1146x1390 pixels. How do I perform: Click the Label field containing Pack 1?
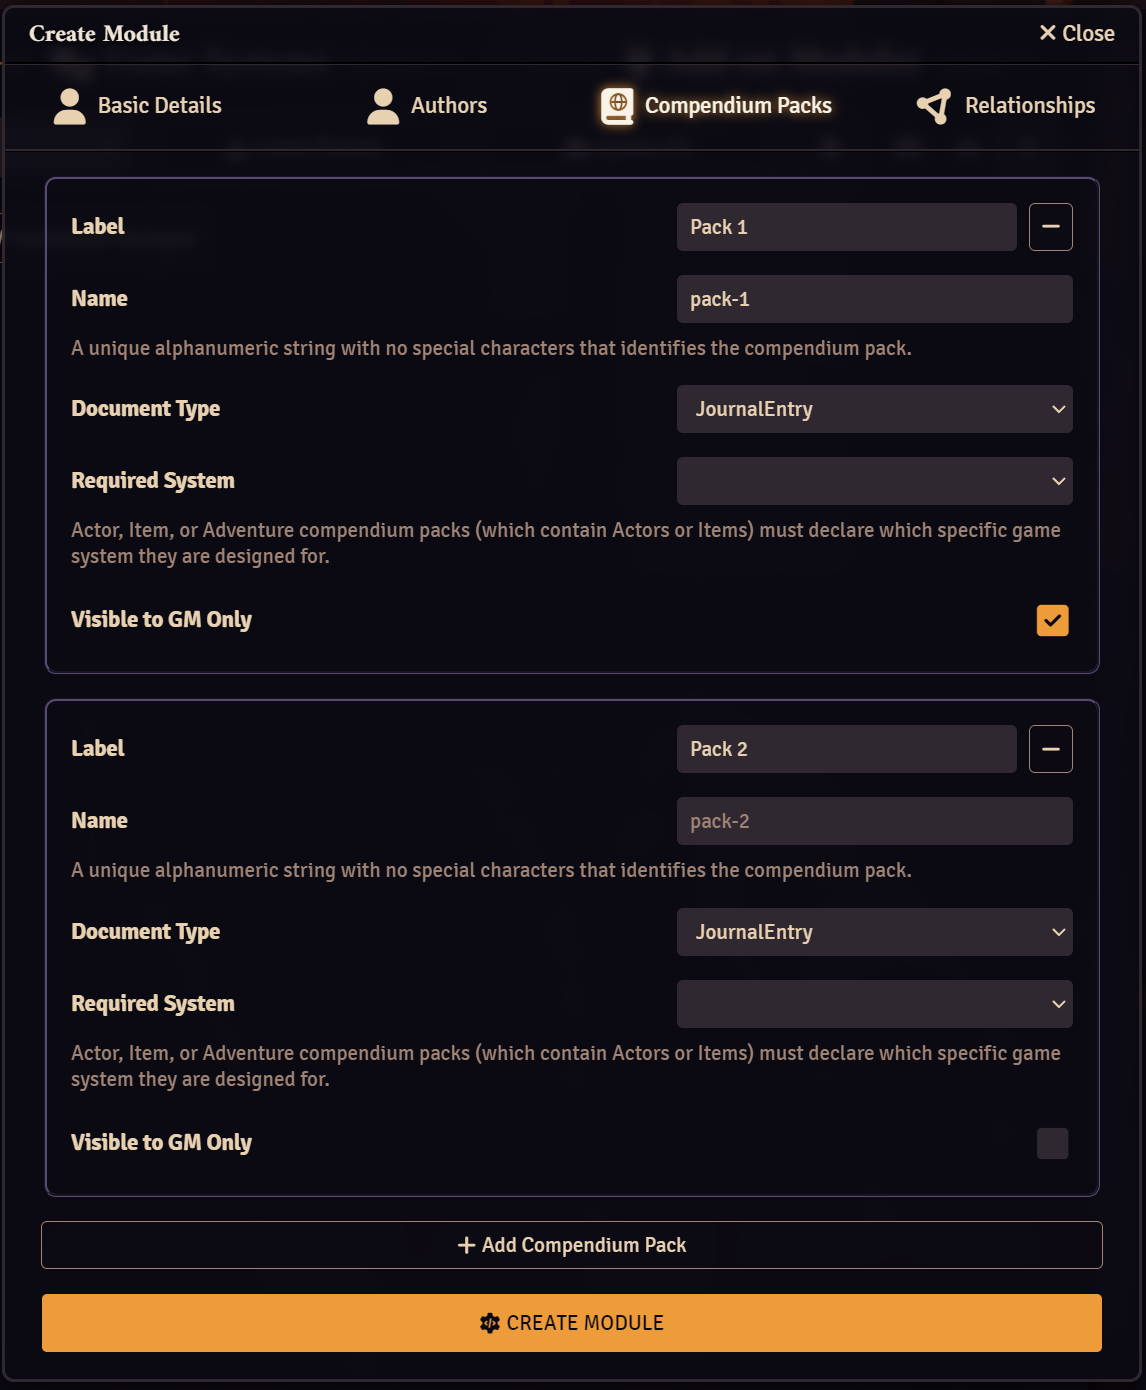(x=846, y=227)
